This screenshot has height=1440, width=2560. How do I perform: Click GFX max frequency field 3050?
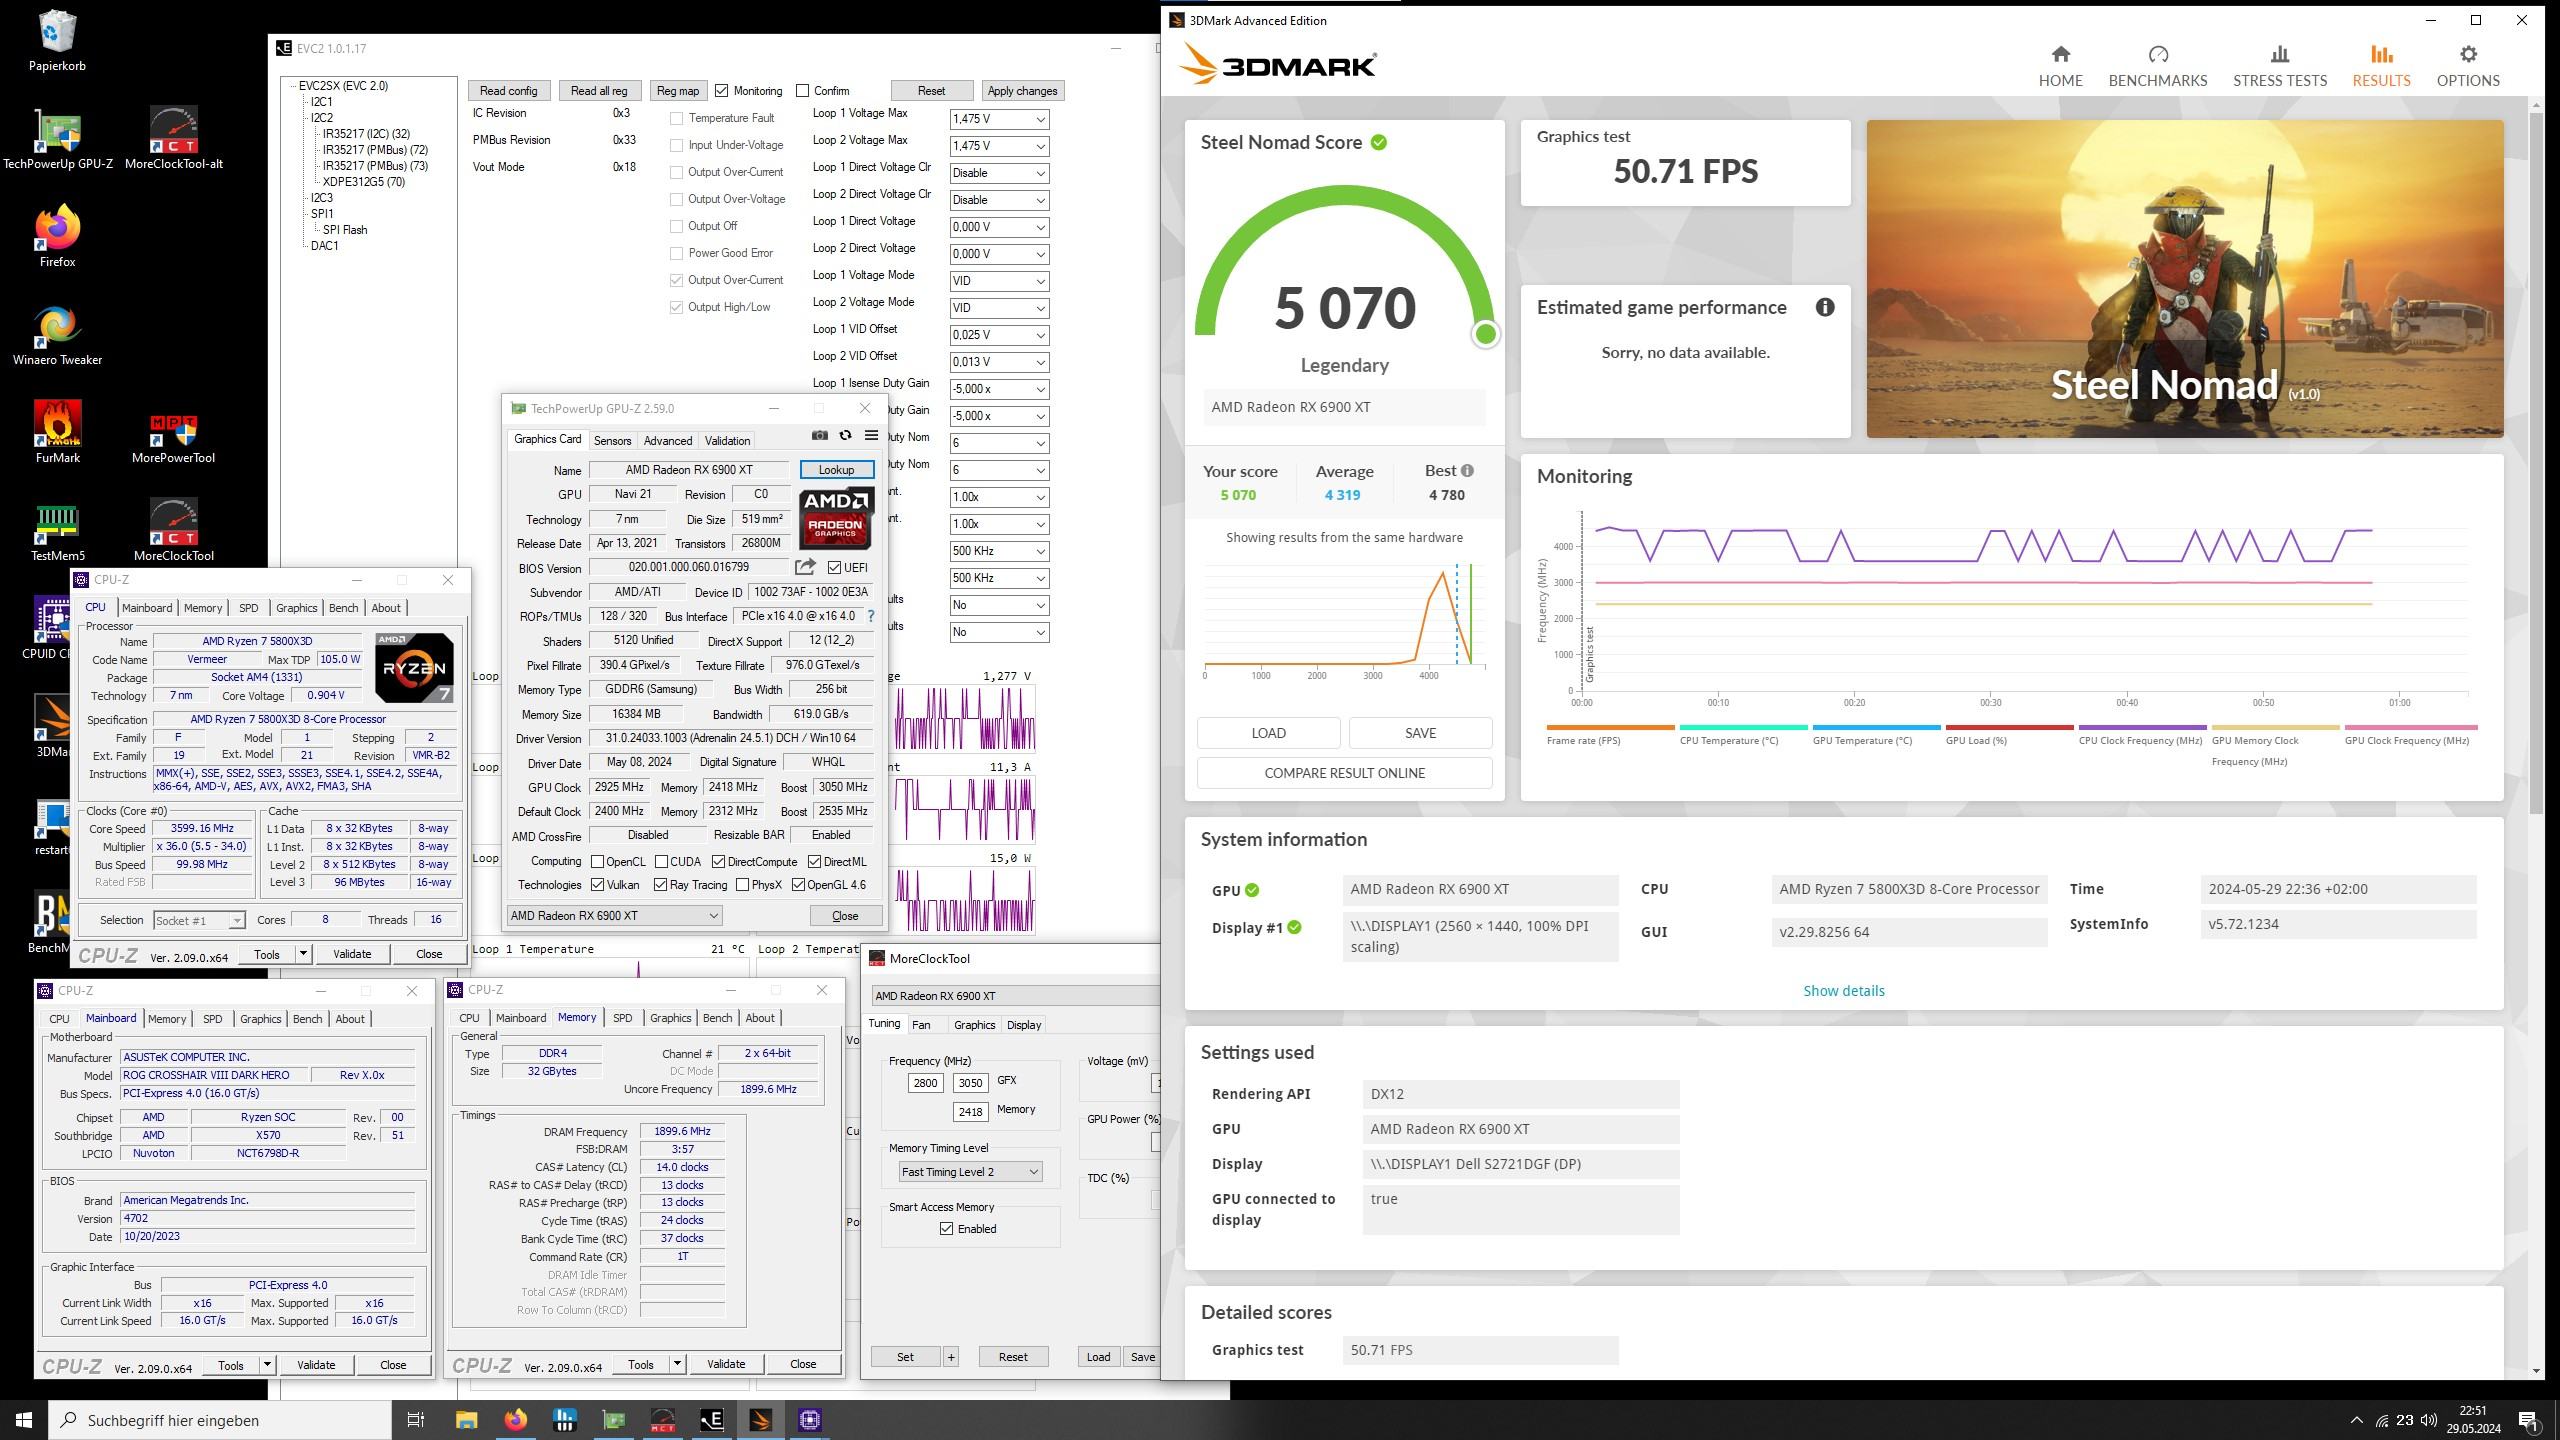pos(970,1082)
